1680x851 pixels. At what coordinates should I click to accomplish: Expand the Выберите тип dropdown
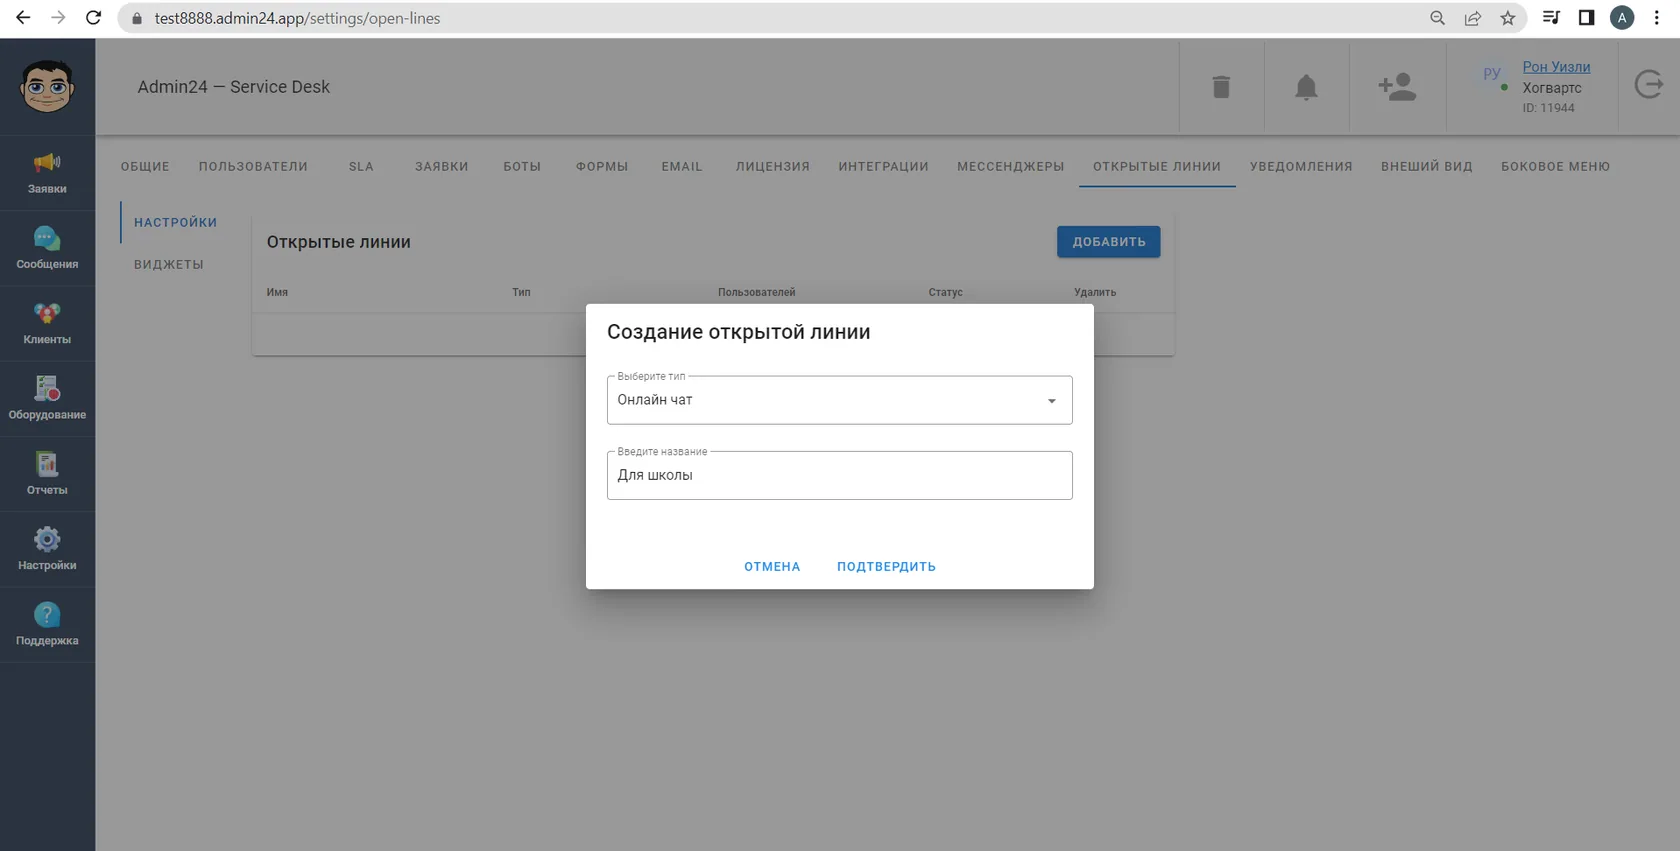pos(839,400)
